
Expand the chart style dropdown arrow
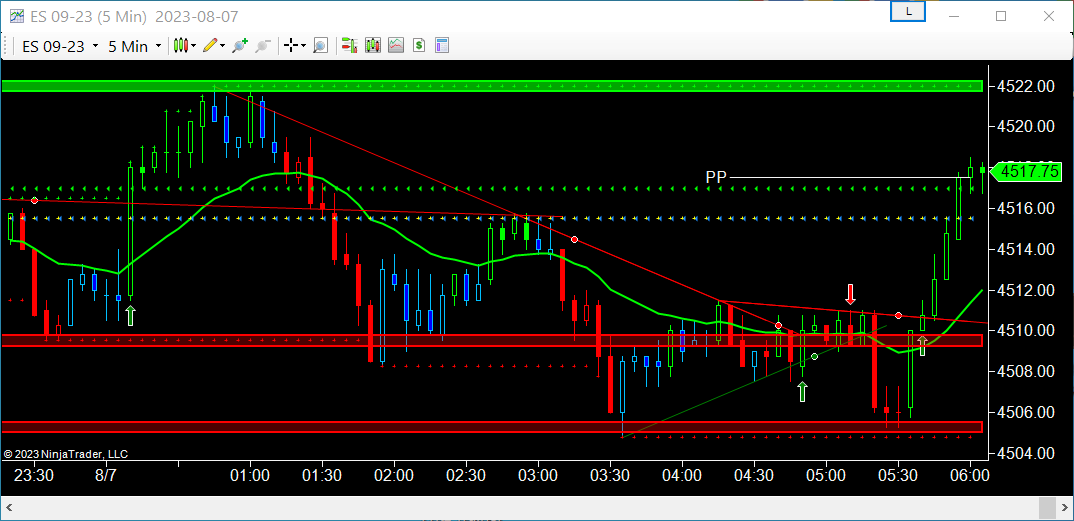[194, 46]
